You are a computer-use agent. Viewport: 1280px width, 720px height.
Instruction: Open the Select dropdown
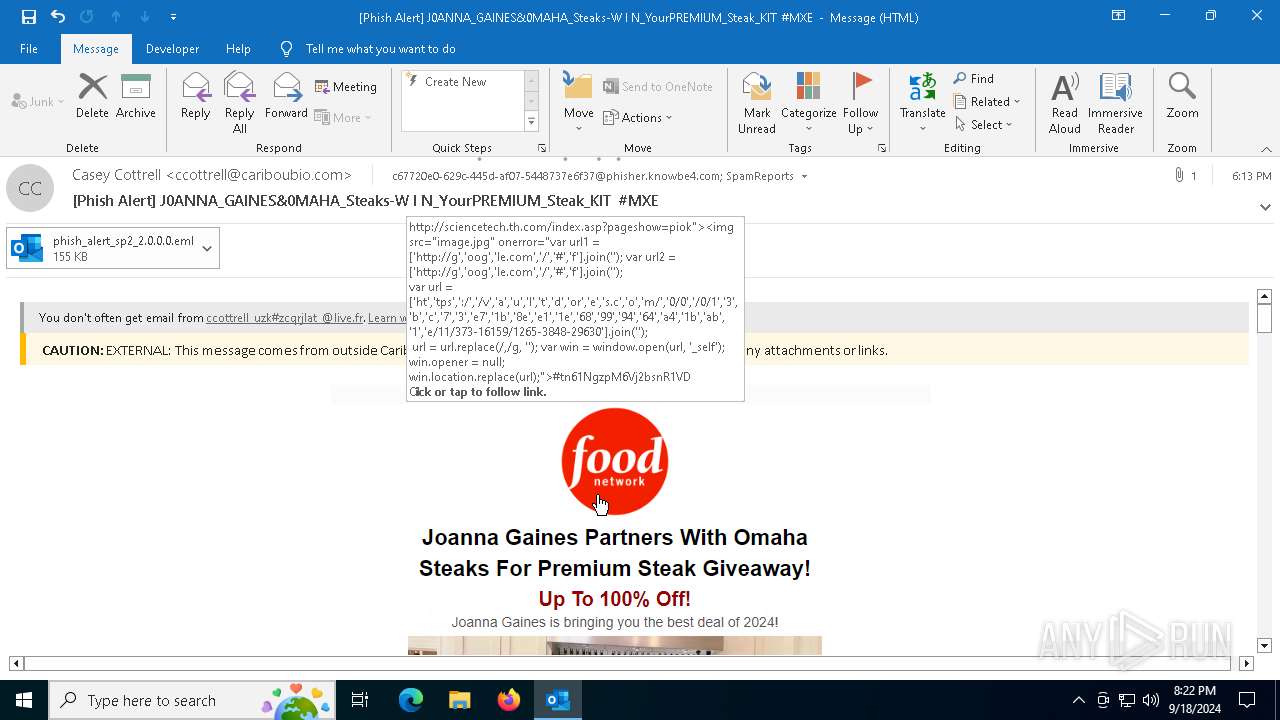[984, 125]
